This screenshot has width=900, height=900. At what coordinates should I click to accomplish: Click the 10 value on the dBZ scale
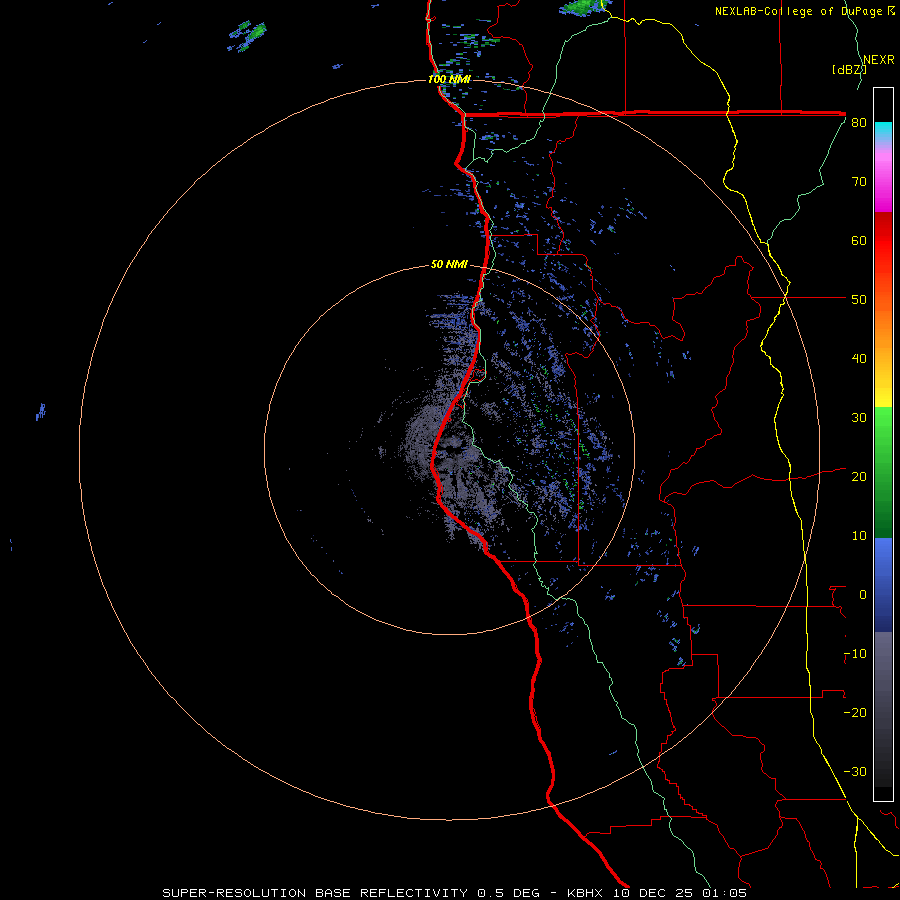(x=859, y=536)
